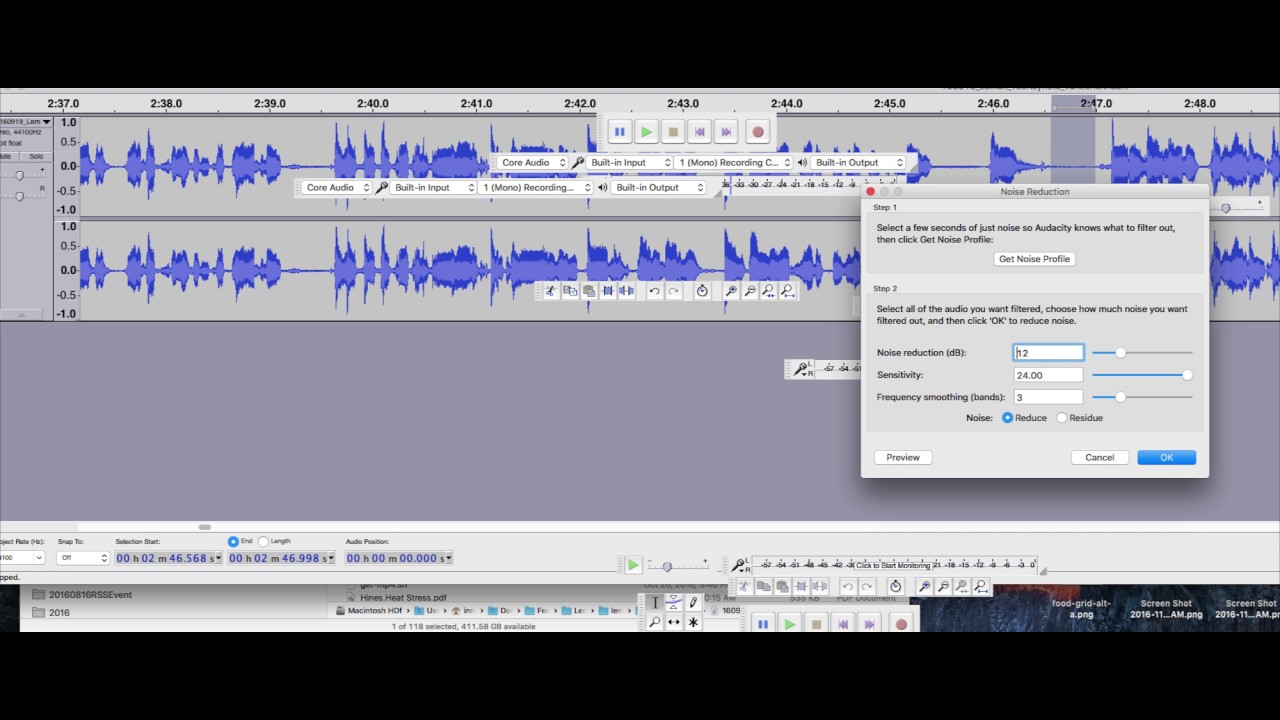Pause playback in the upper transport toolbar
The image size is (1280, 720).
[x=619, y=131]
